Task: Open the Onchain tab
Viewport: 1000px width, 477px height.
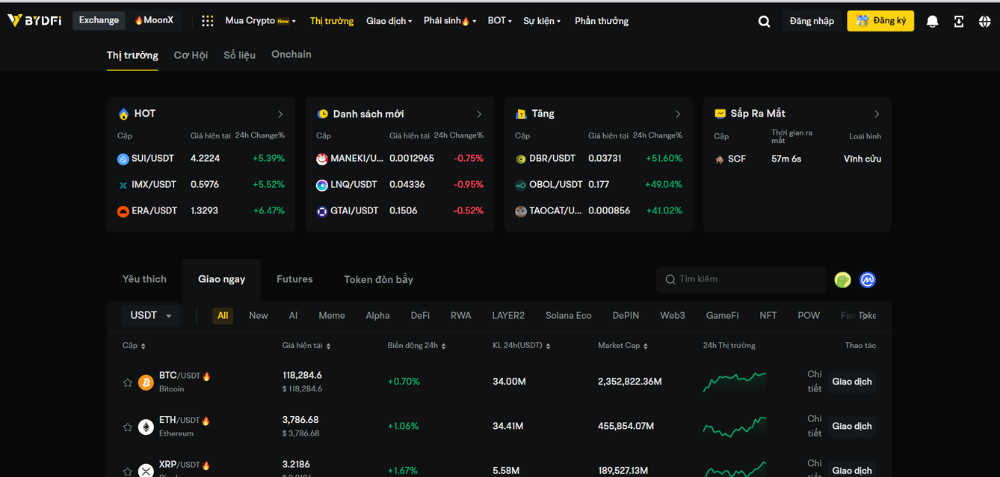Action: point(291,55)
